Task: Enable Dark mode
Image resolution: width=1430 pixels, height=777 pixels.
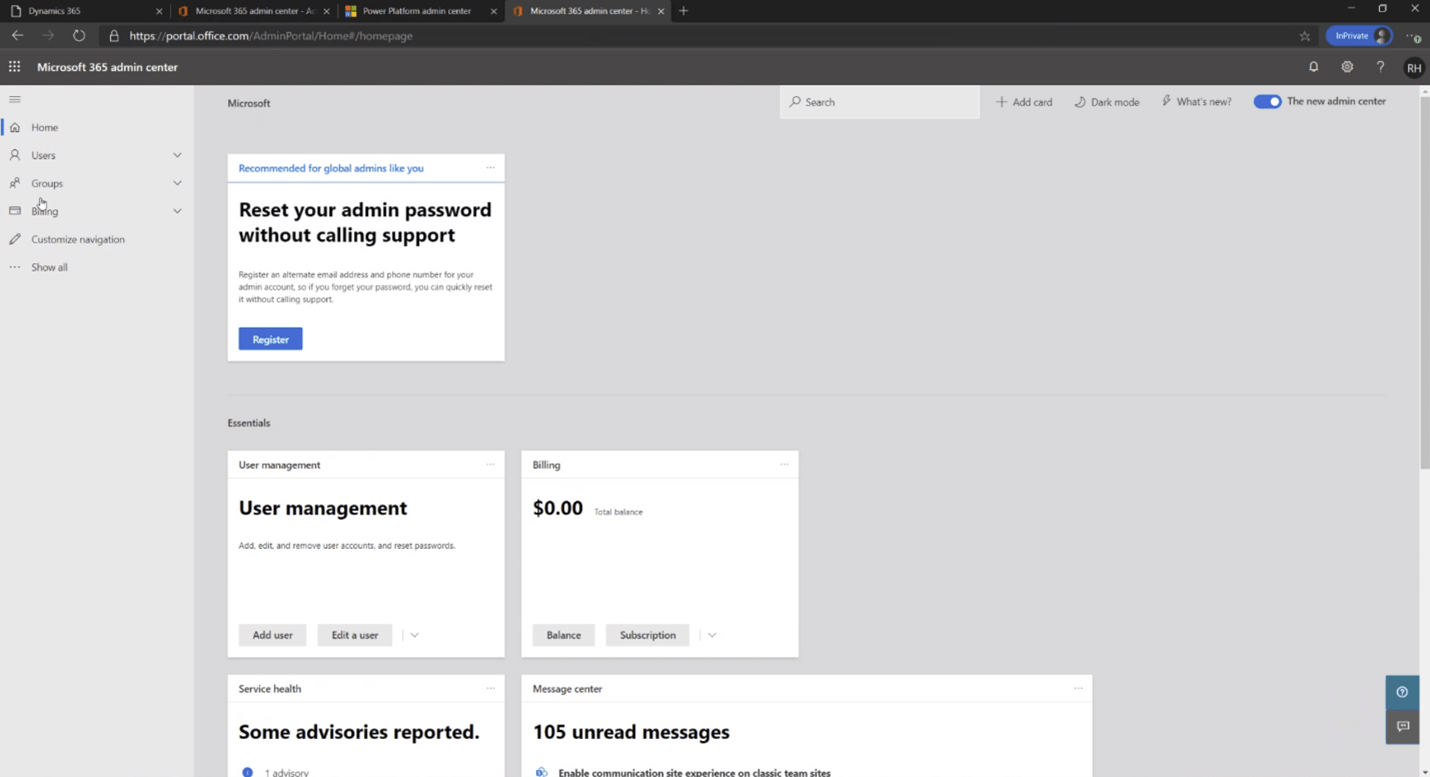Action: point(1106,102)
